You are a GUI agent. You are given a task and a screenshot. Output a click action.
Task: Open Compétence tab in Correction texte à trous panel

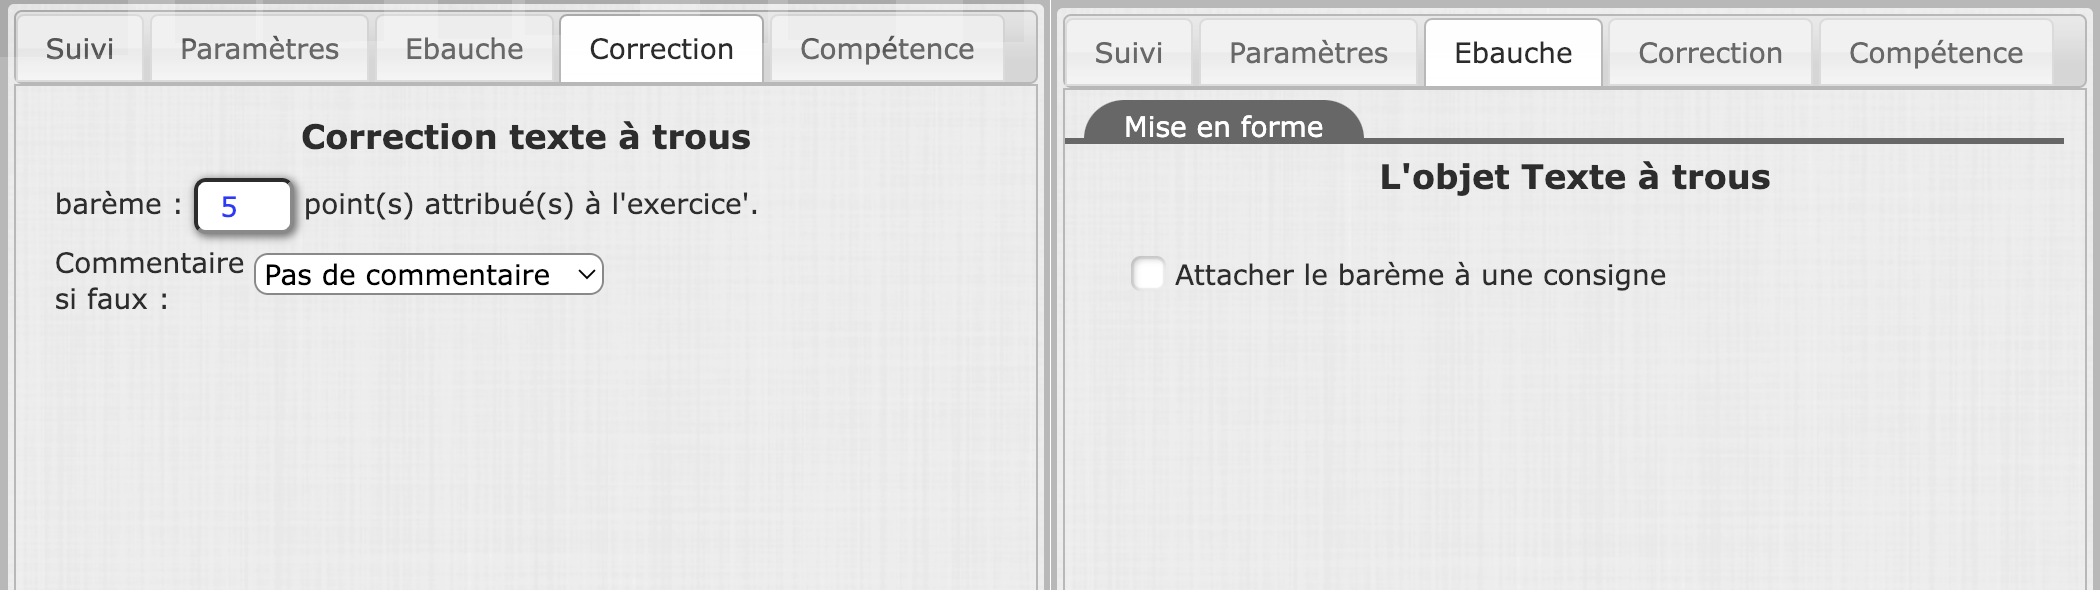tap(887, 49)
